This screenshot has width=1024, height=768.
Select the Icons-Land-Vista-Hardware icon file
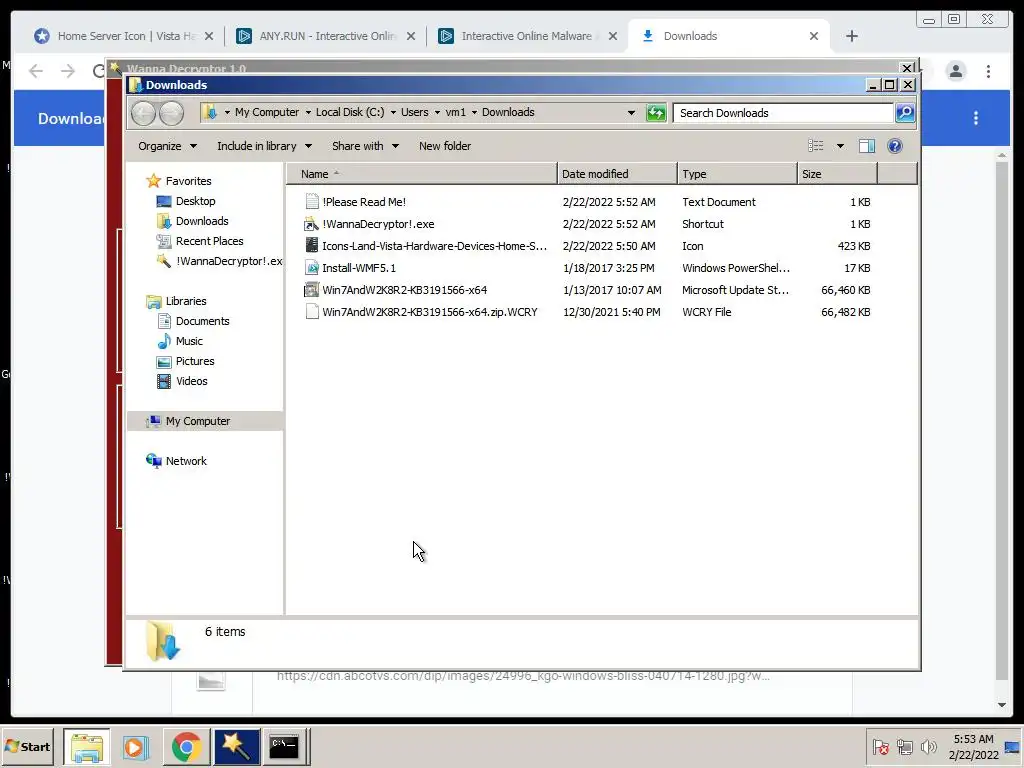click(312, 246)
